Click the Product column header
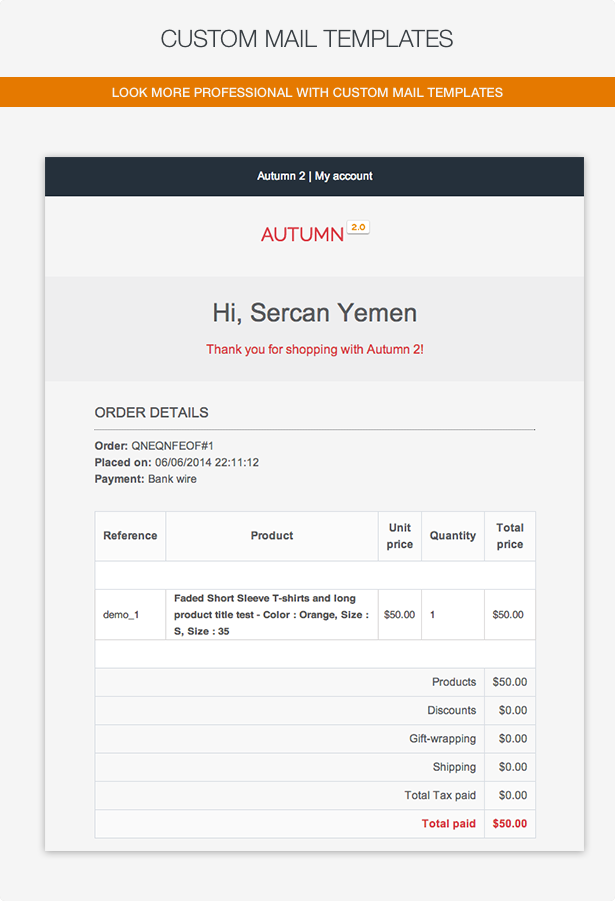This screenshot has height=901, width=615. [272, 536]
